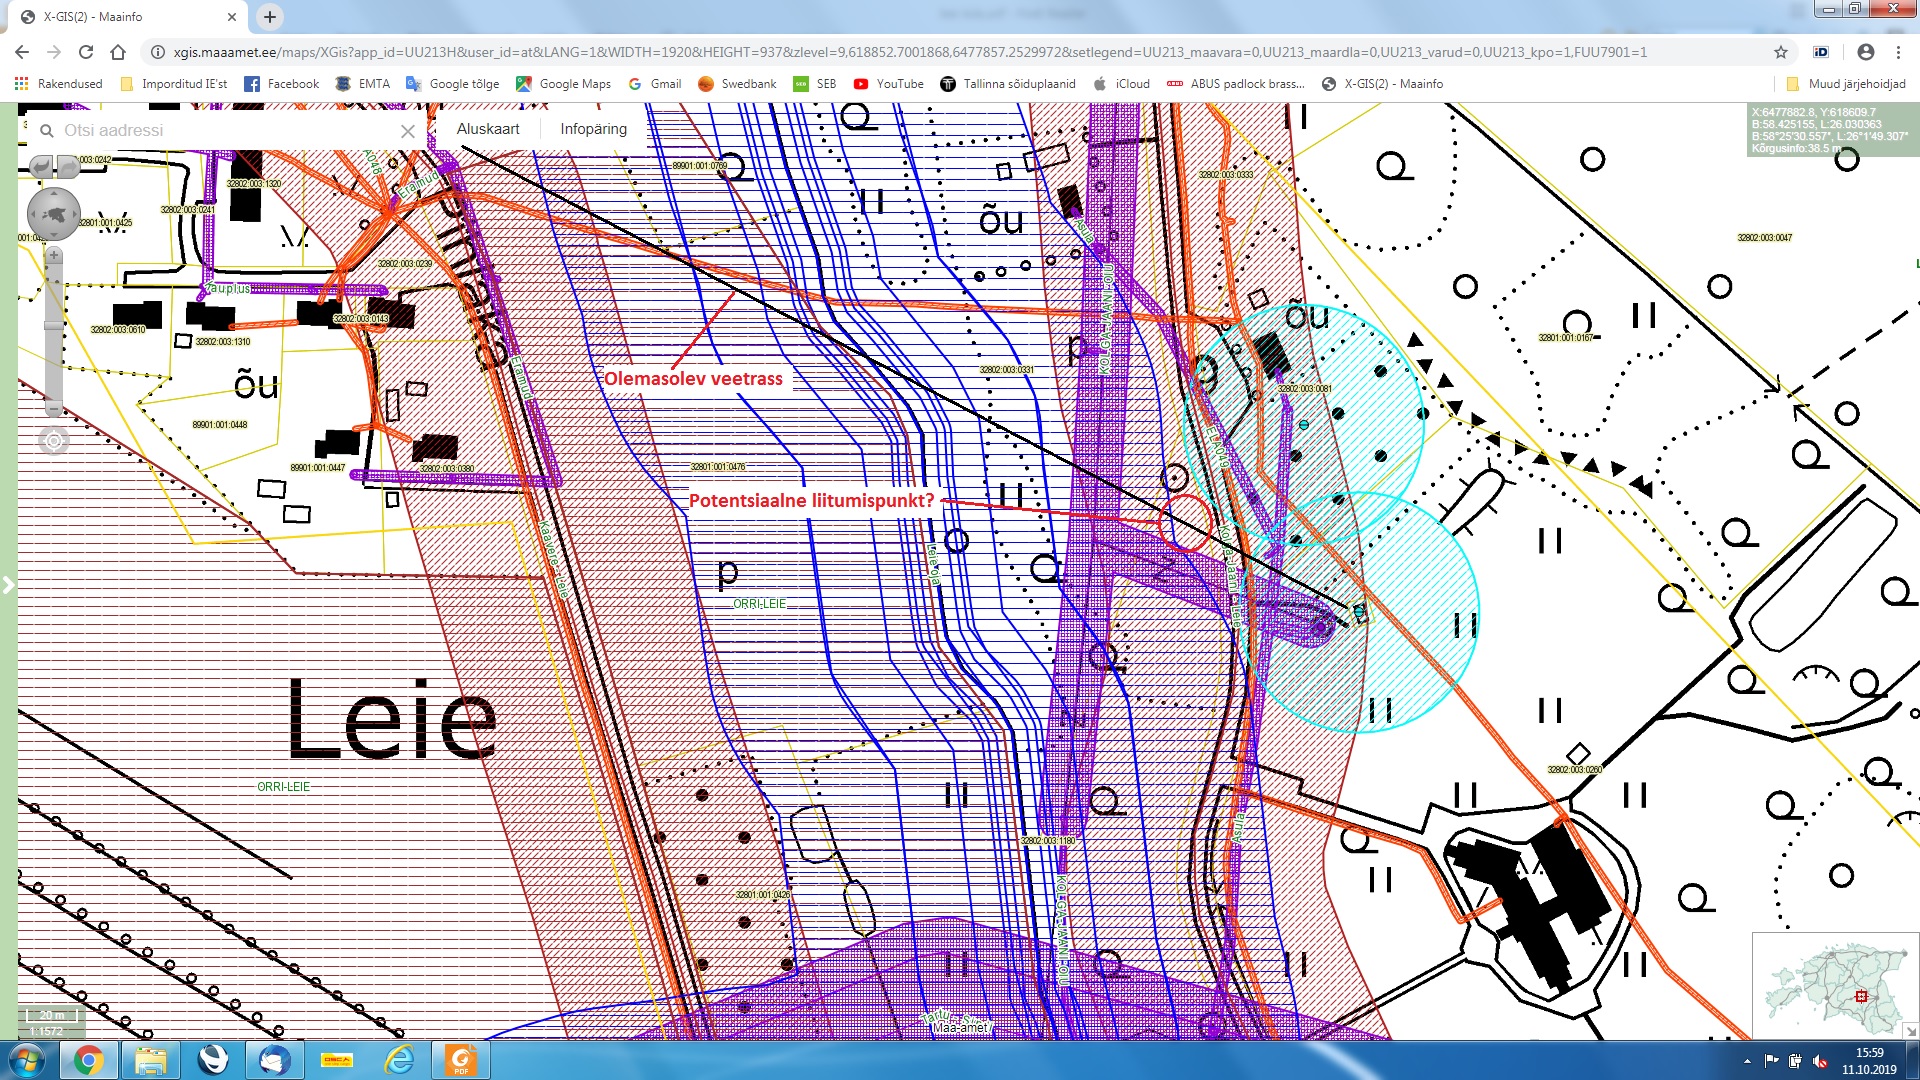Bookmark this page with the star
Image resolution: width=1920 pixels, height=1080 pixels.
(x=1781, y=52)
